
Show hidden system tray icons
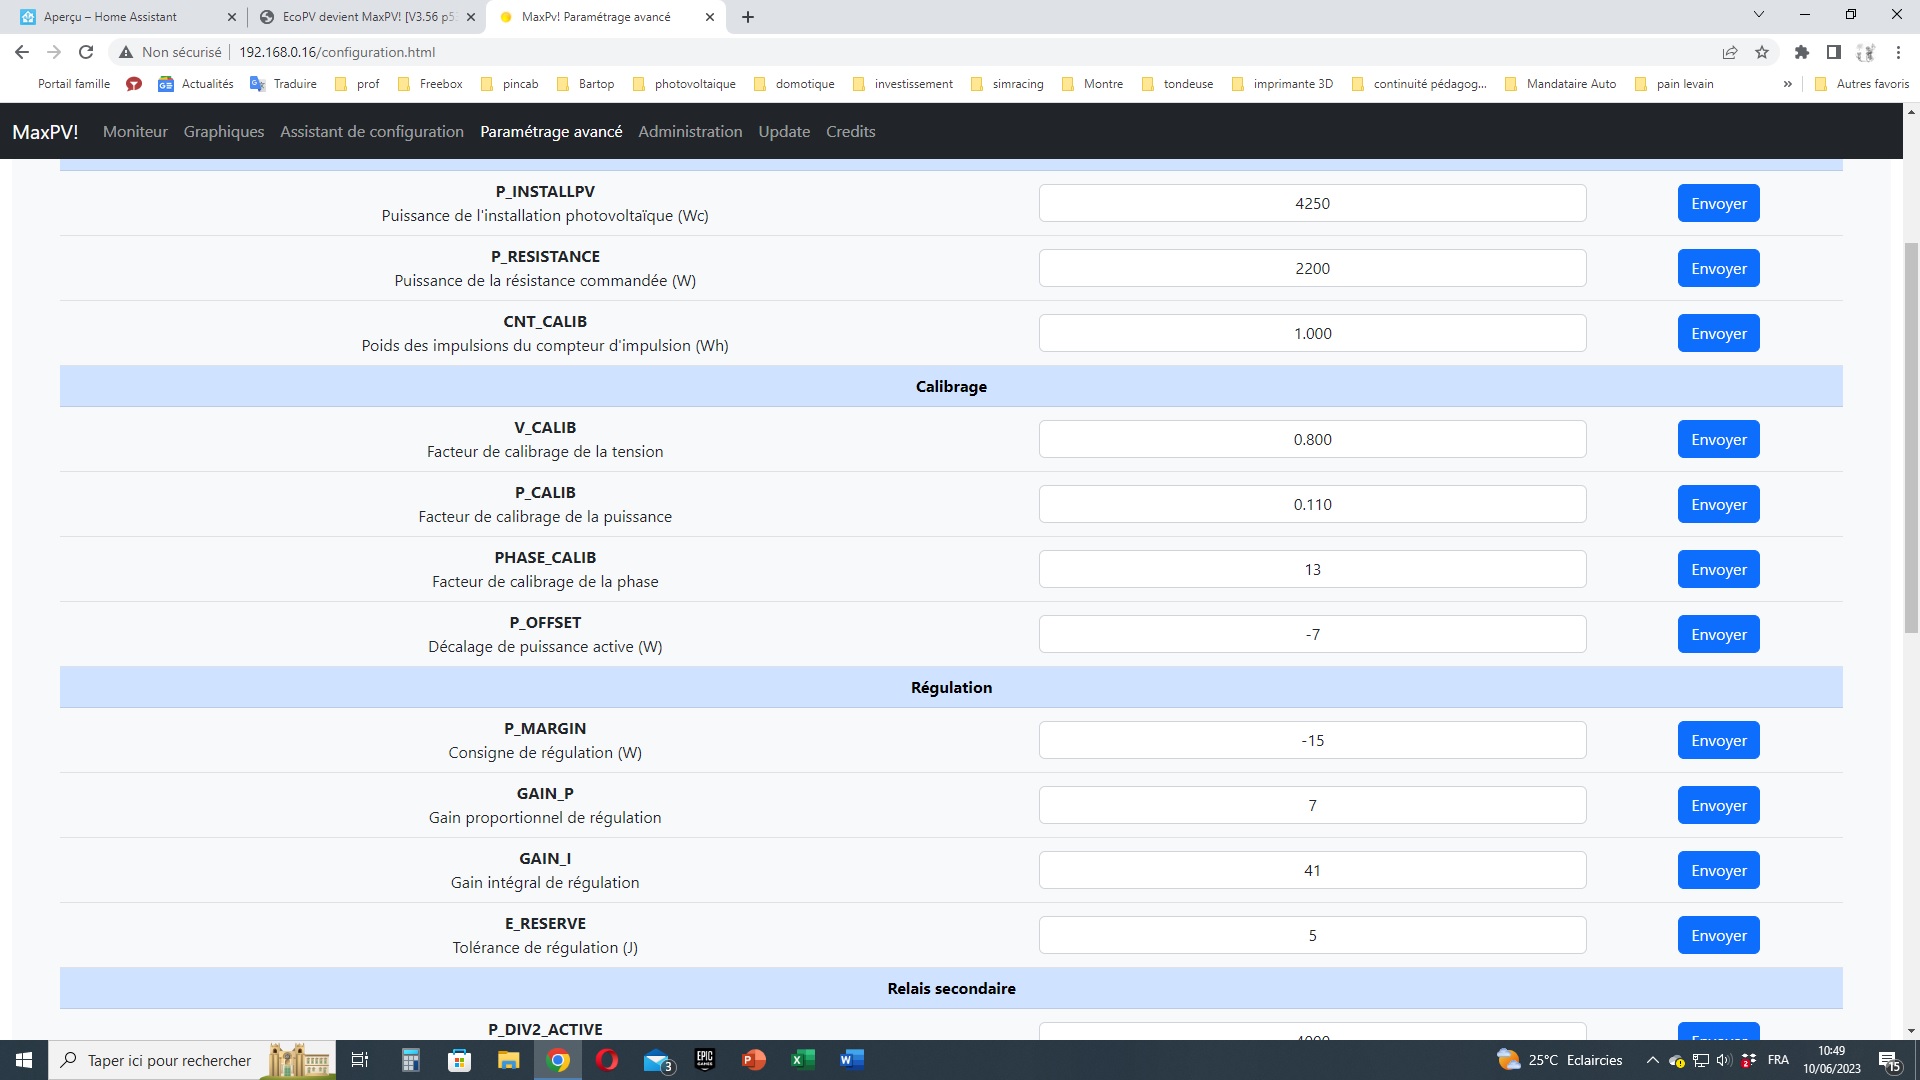(1652, 1060)
